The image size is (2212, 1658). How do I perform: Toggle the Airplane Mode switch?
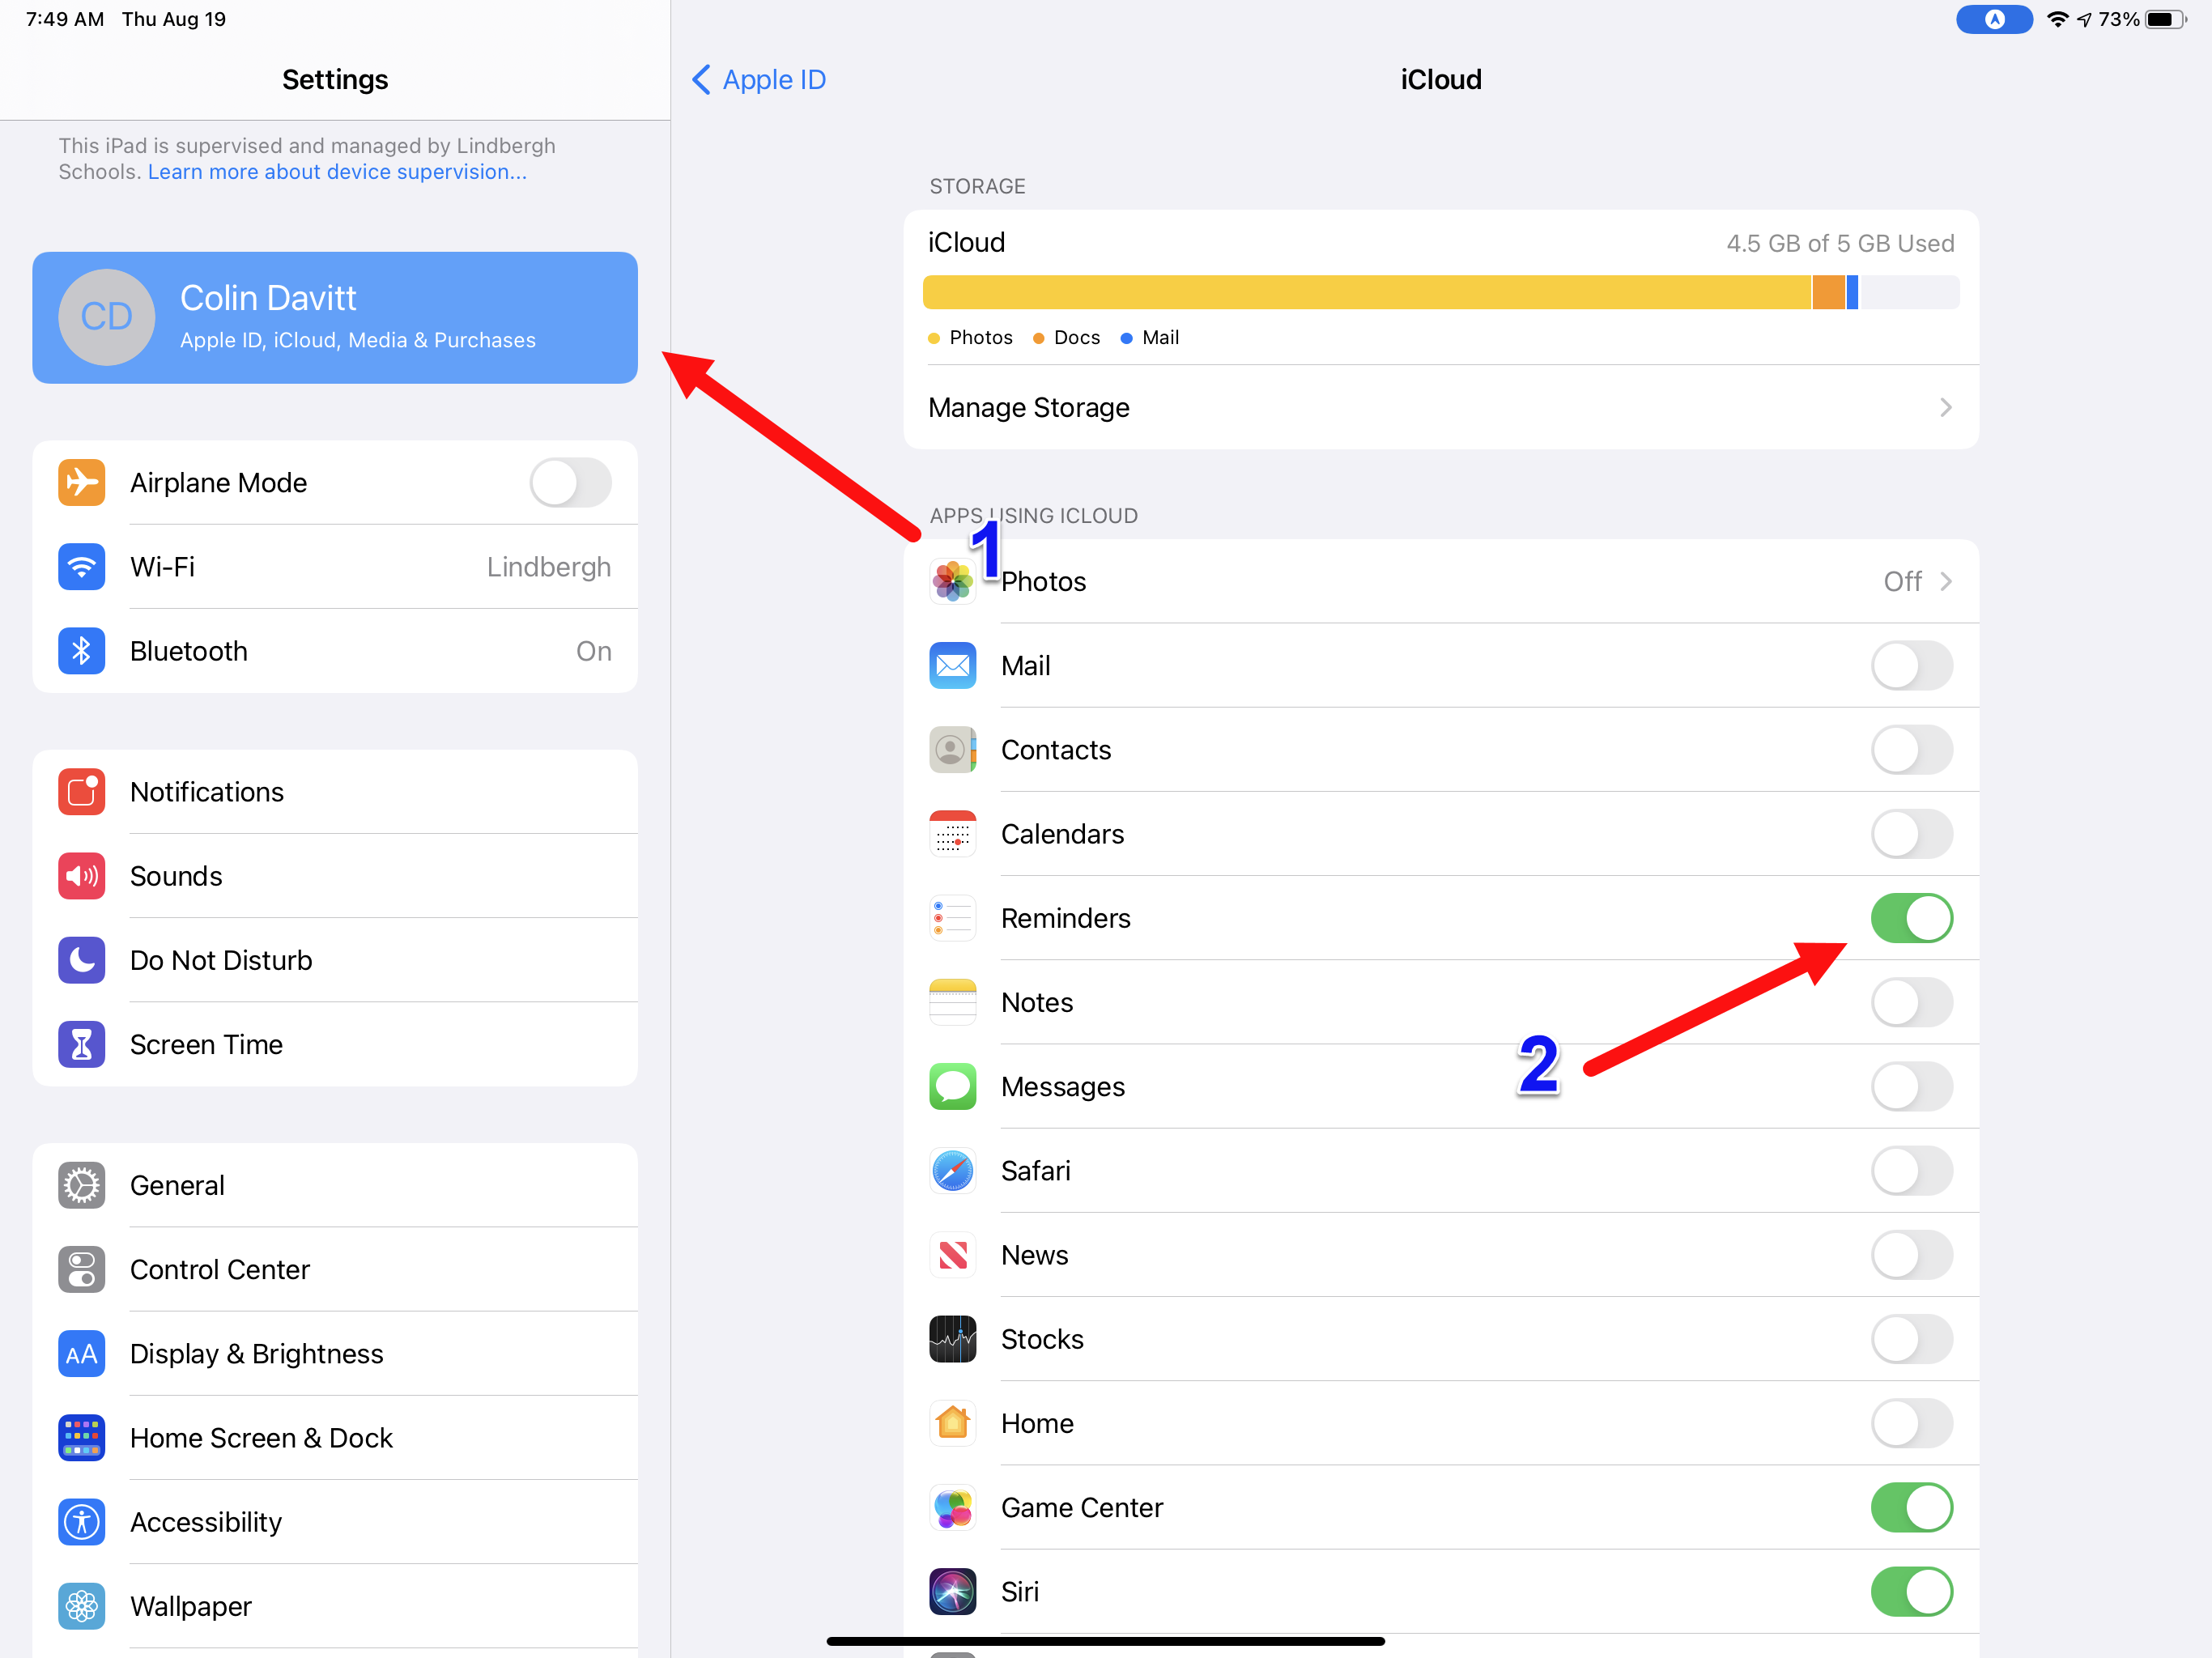point(570,482)
